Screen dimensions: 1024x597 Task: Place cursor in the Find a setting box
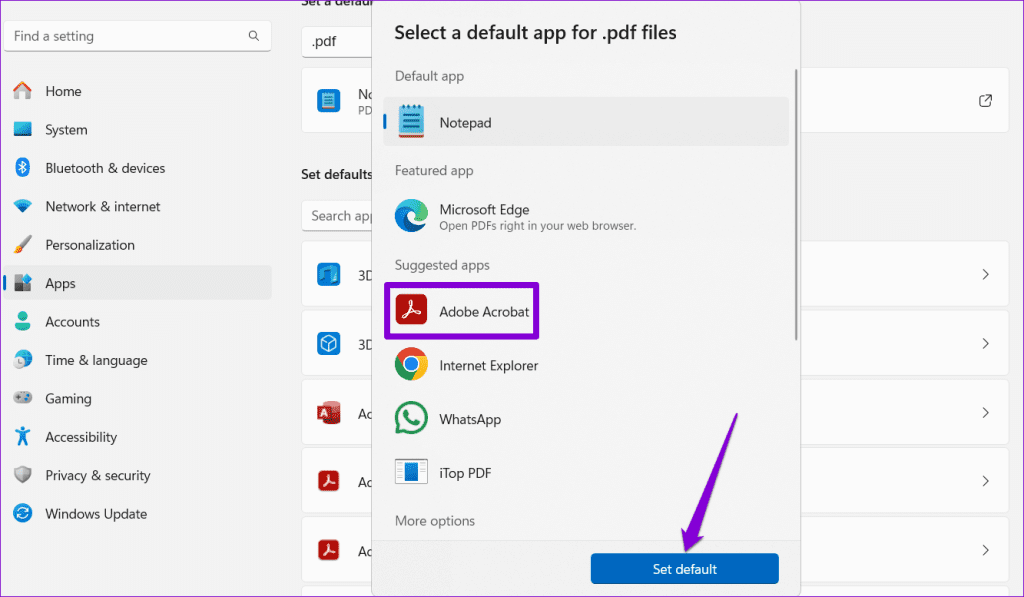click(120, 36)
